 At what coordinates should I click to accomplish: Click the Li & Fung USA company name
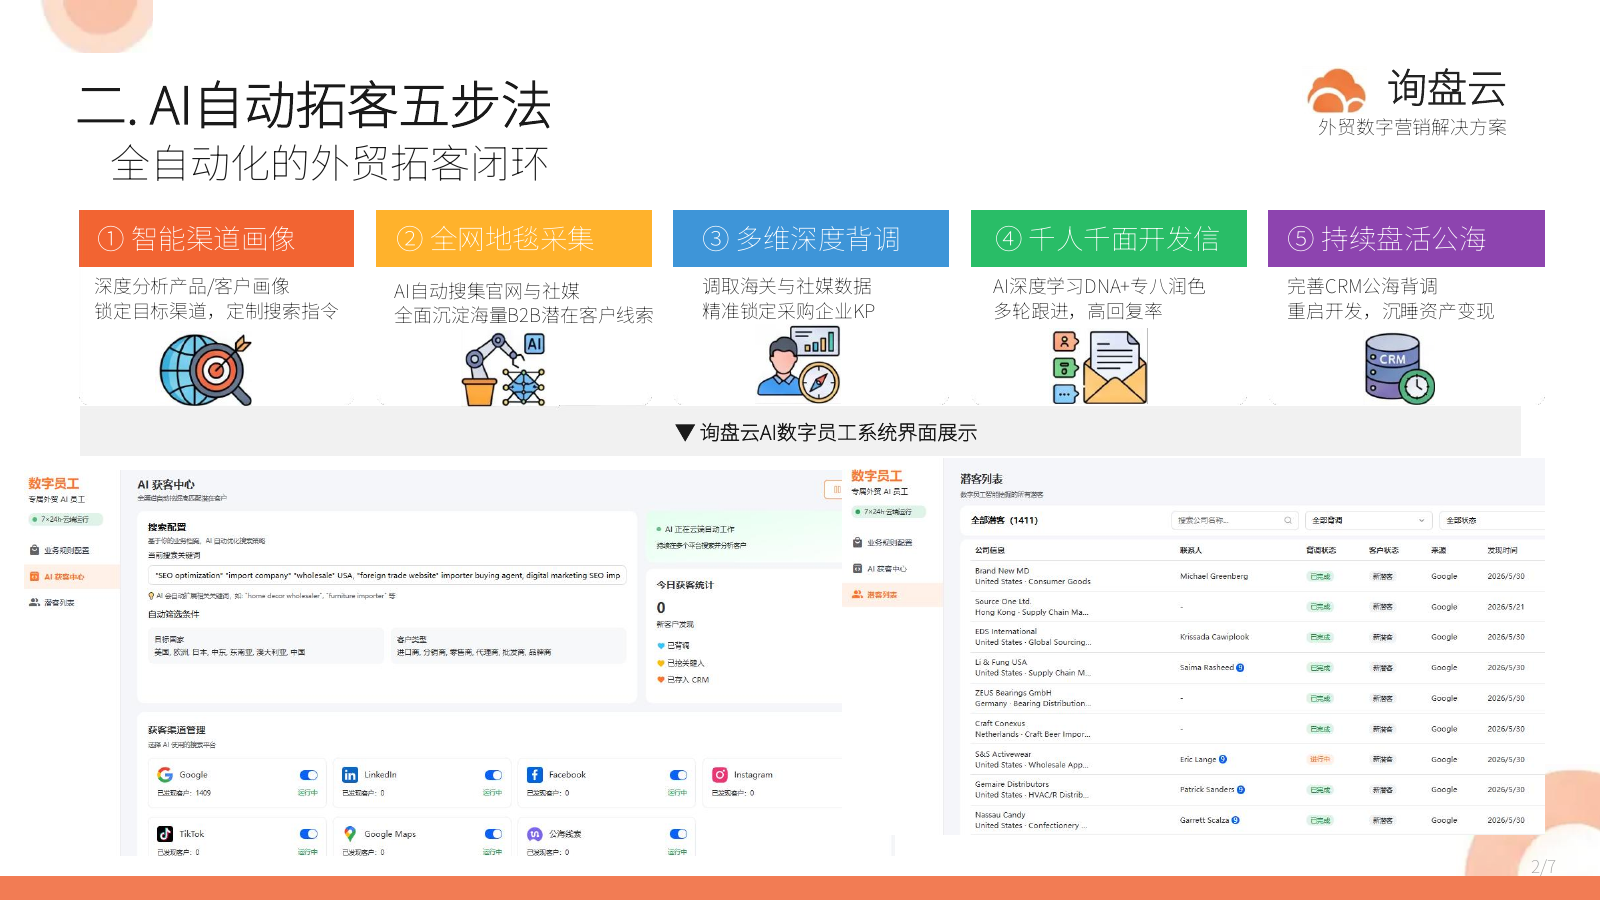pos(1001,662)
